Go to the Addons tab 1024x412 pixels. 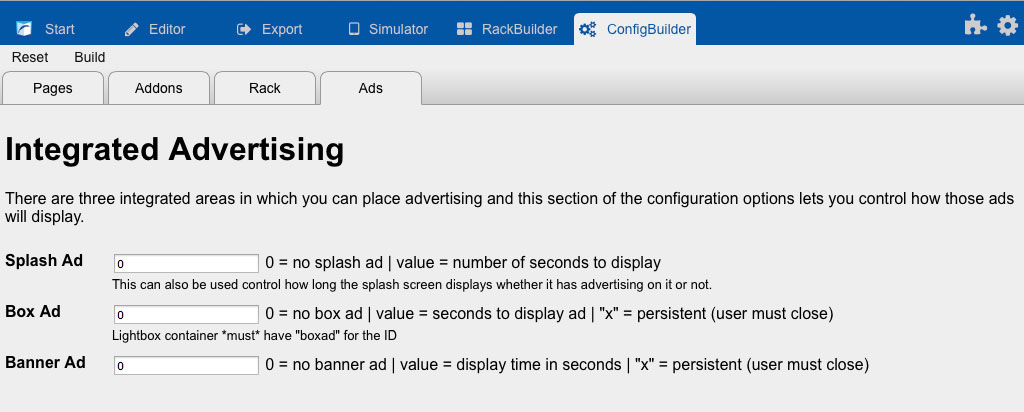coord(159,88)
